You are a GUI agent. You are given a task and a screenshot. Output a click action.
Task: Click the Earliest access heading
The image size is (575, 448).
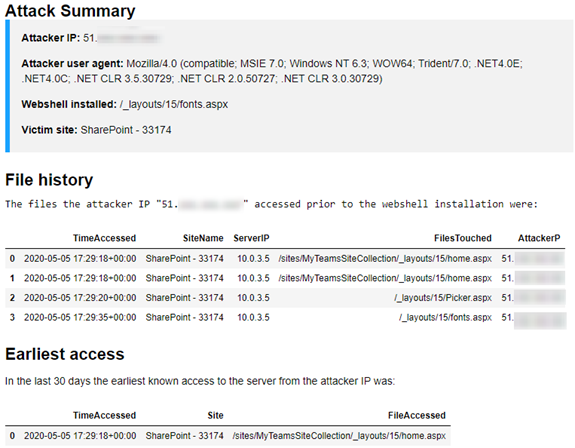(65, 354)
